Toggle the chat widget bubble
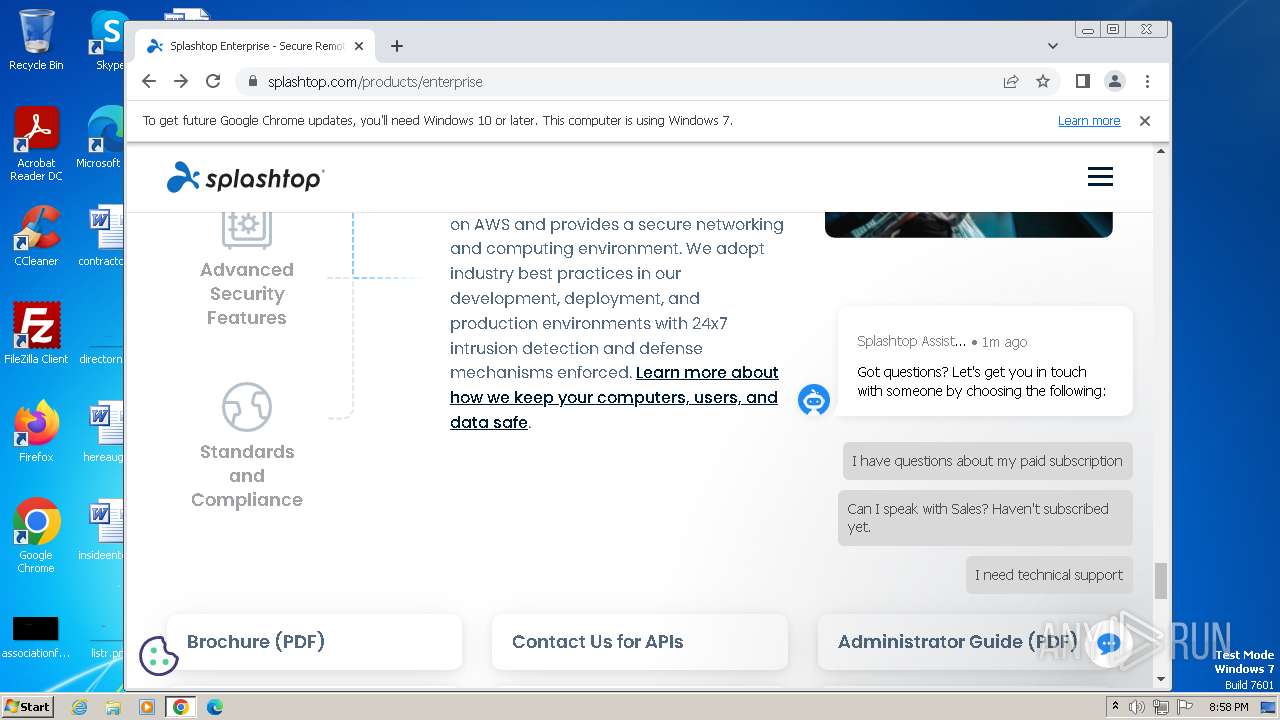Viewport: 1280px width, 720px height. [x=1107, y=644]
